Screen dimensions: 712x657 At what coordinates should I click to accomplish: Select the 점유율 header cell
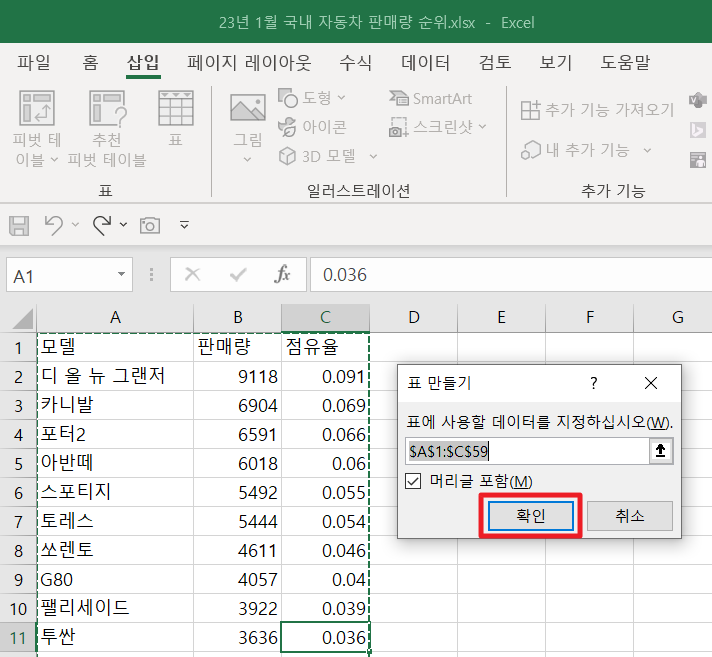[325, 347]
